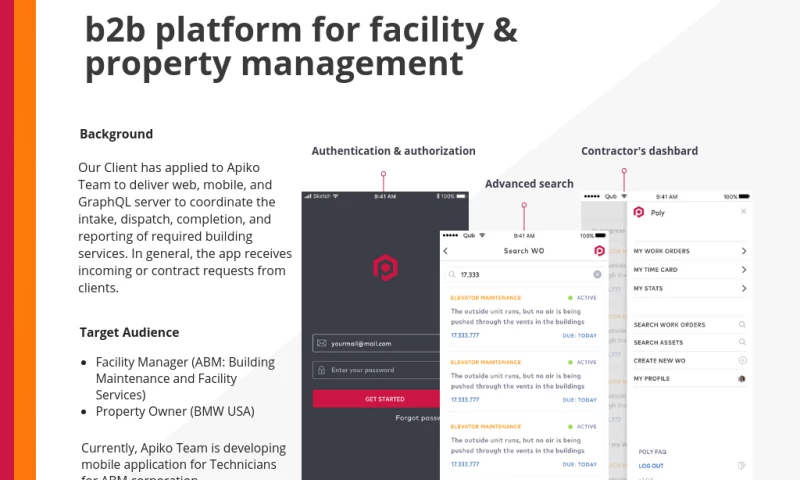Image resolution: width=800 pixels, height=480 pixels.
Task: Click the red Poly logo on login screen
Action: coord(385,267)
